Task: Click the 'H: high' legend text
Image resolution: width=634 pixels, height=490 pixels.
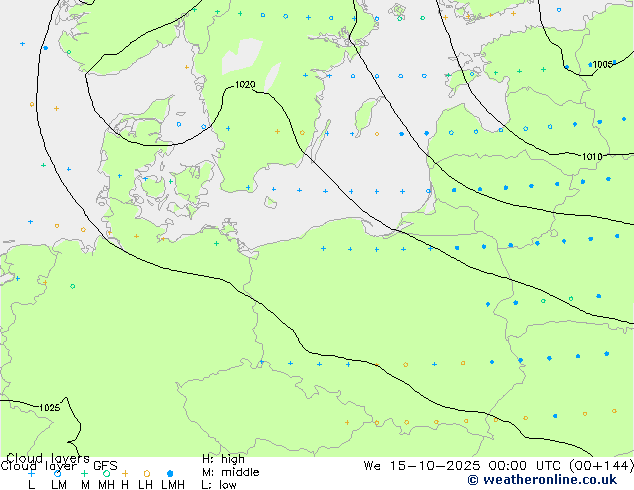Action: coord(223,459)
